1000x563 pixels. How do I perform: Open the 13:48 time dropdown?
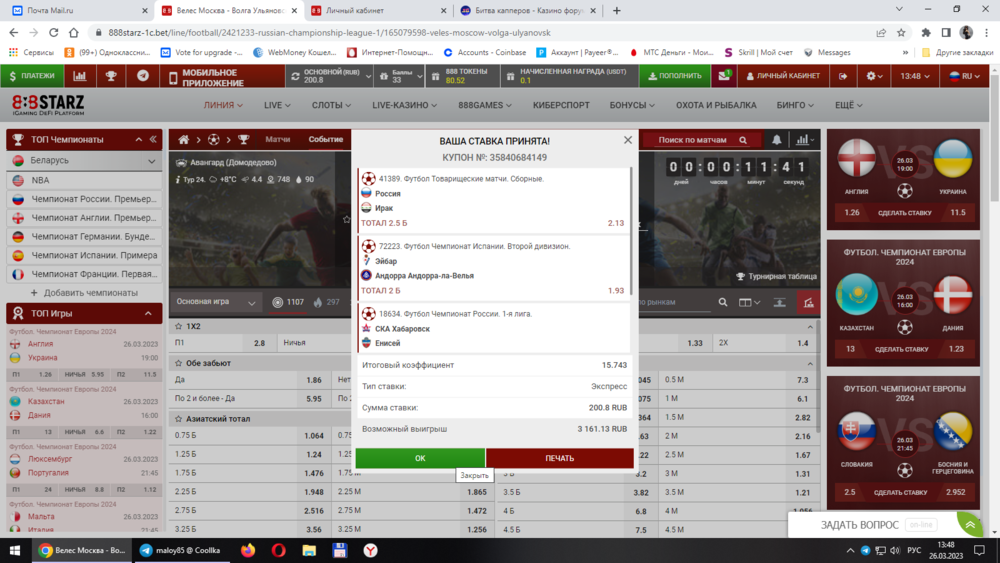915,76
